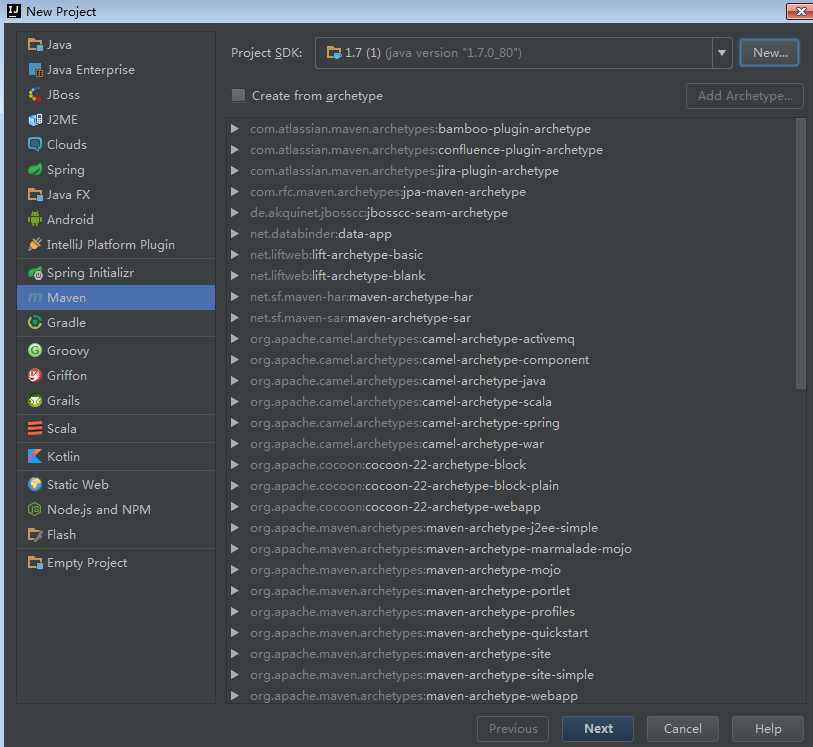Select the Java project type icon
Screen dimensions: 813x747
click(35, 45)
